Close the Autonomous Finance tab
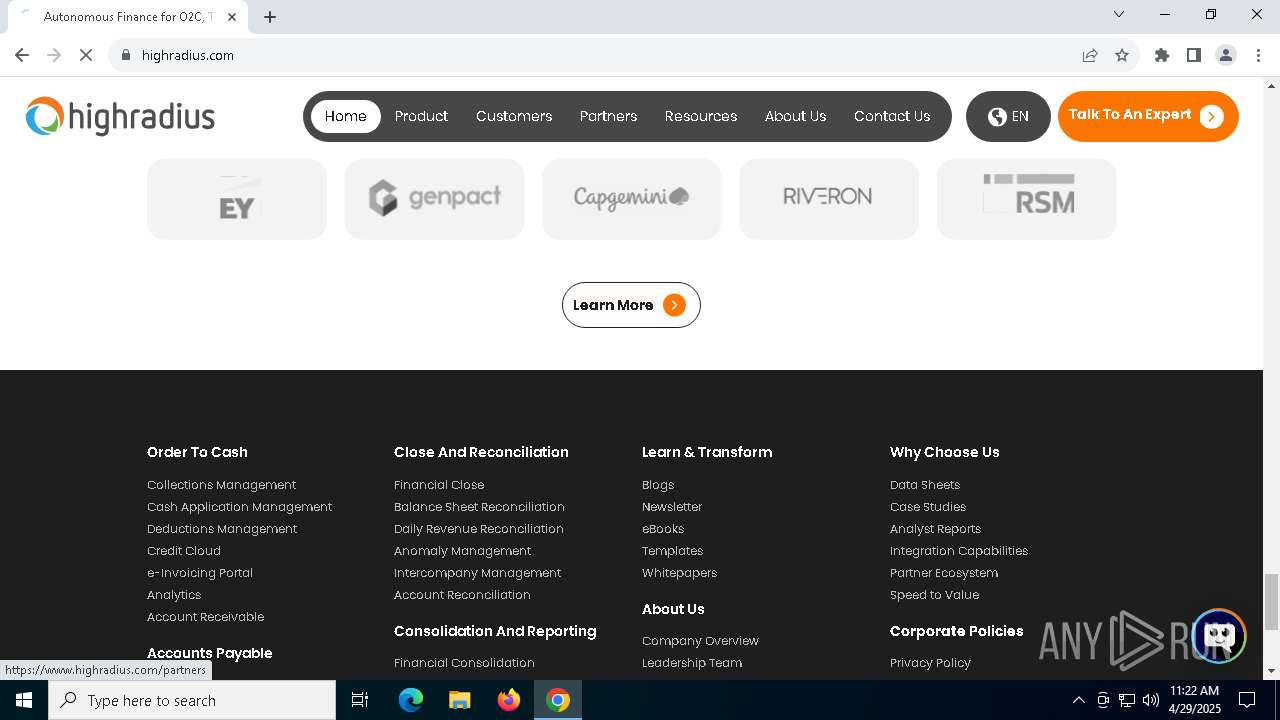 (x=232, y=16)
